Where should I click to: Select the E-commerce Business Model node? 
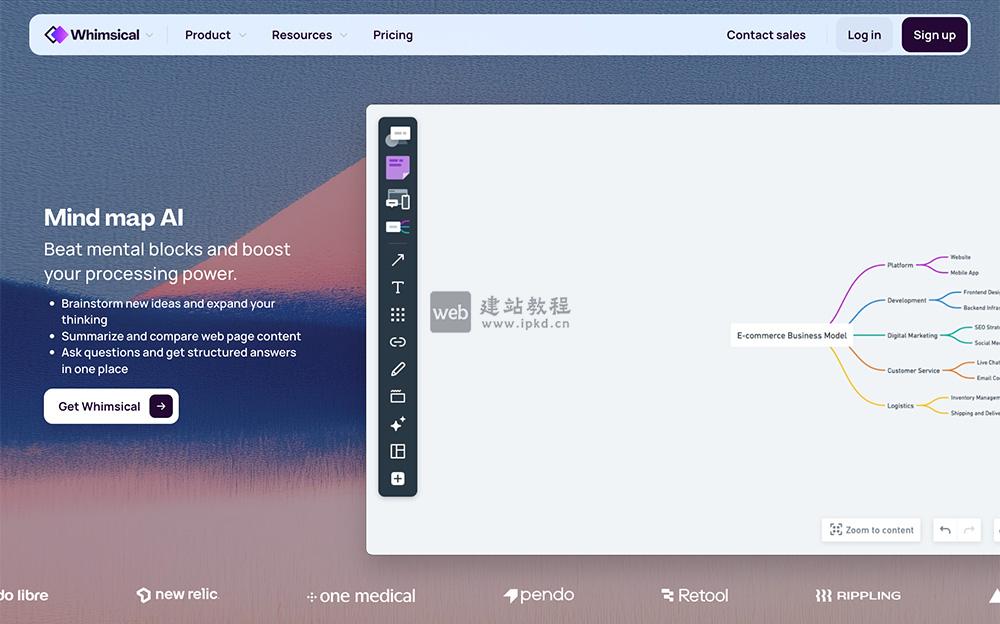pos(793,335)
